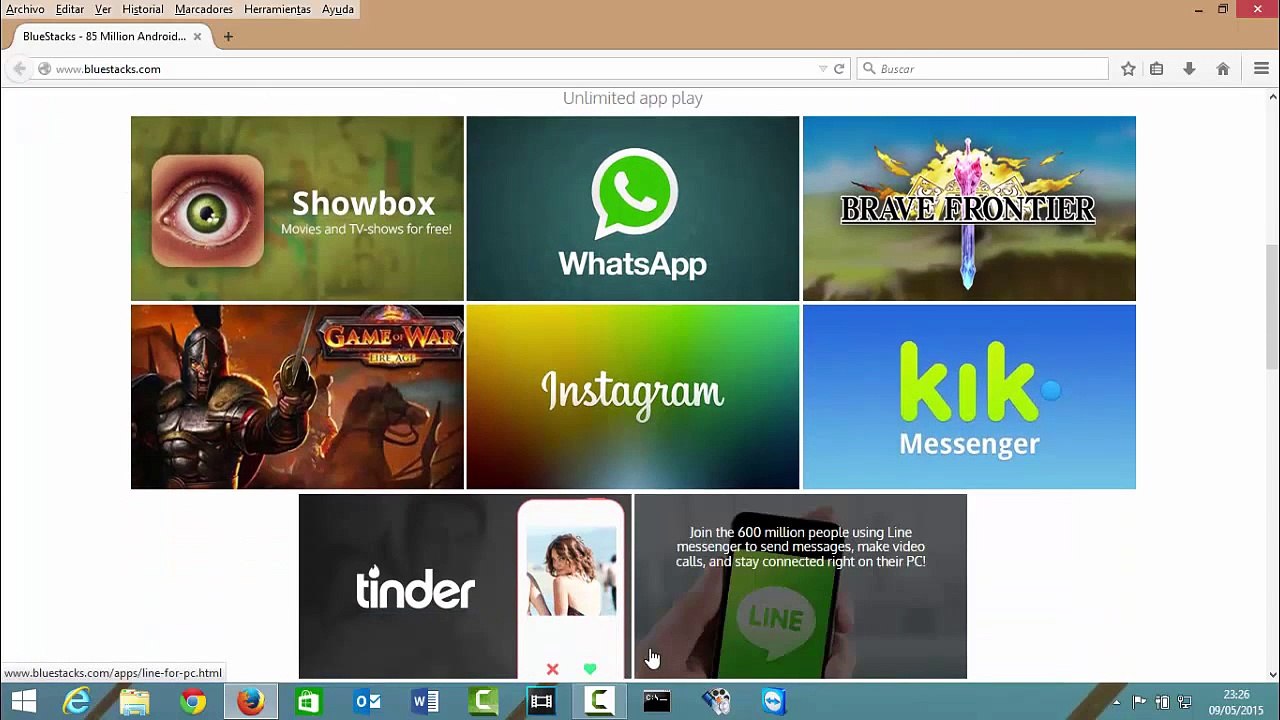Open the Kik Messenger tile
1280x720 pixels.
(969, 397)
